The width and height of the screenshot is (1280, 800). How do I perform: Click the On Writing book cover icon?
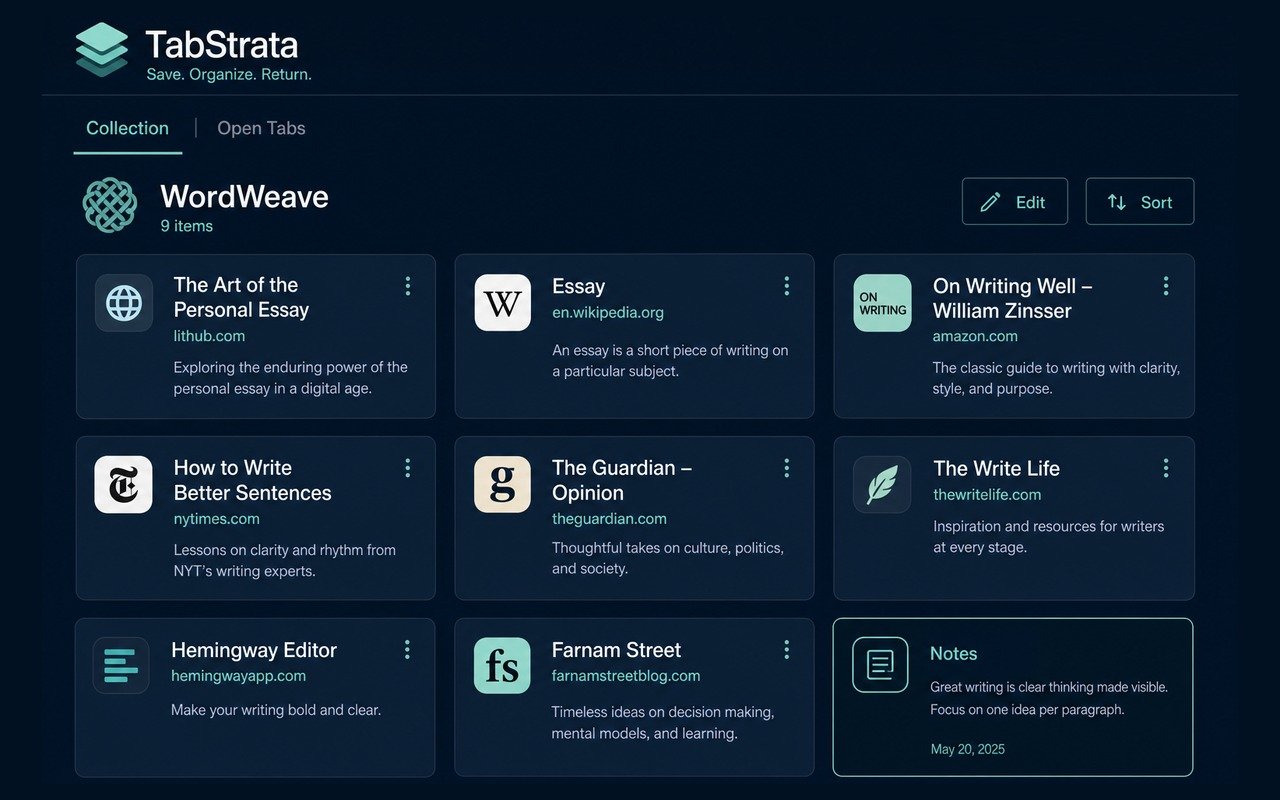coord(882,303)
